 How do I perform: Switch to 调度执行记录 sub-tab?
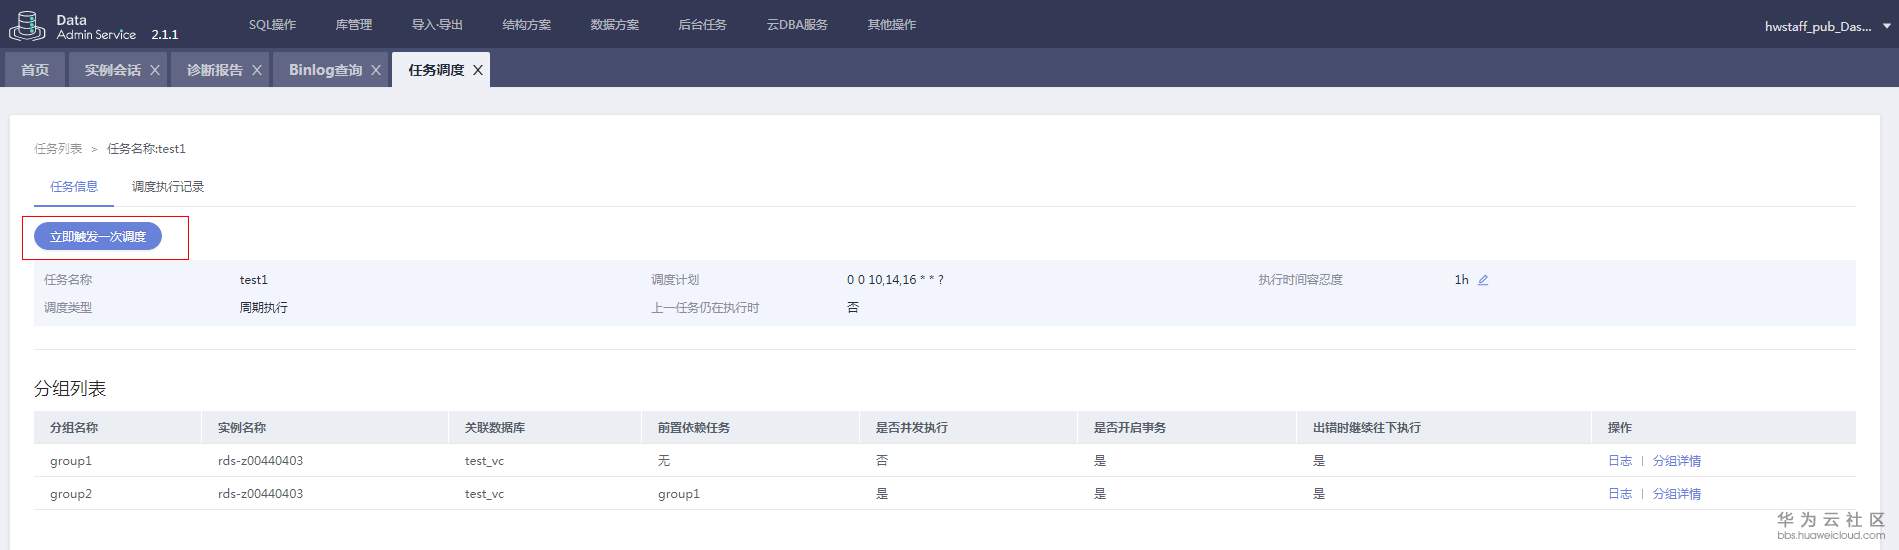pos(168,187)
